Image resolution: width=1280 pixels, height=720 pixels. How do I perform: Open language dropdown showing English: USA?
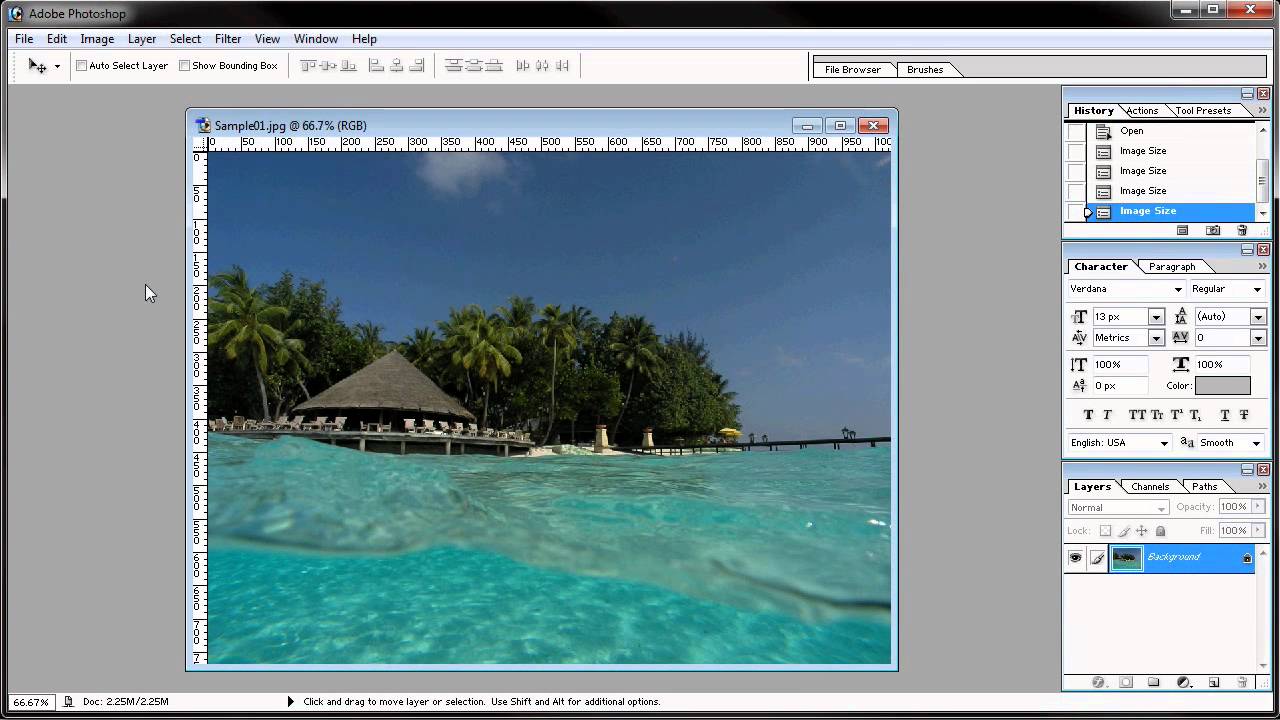[1119, 443]
